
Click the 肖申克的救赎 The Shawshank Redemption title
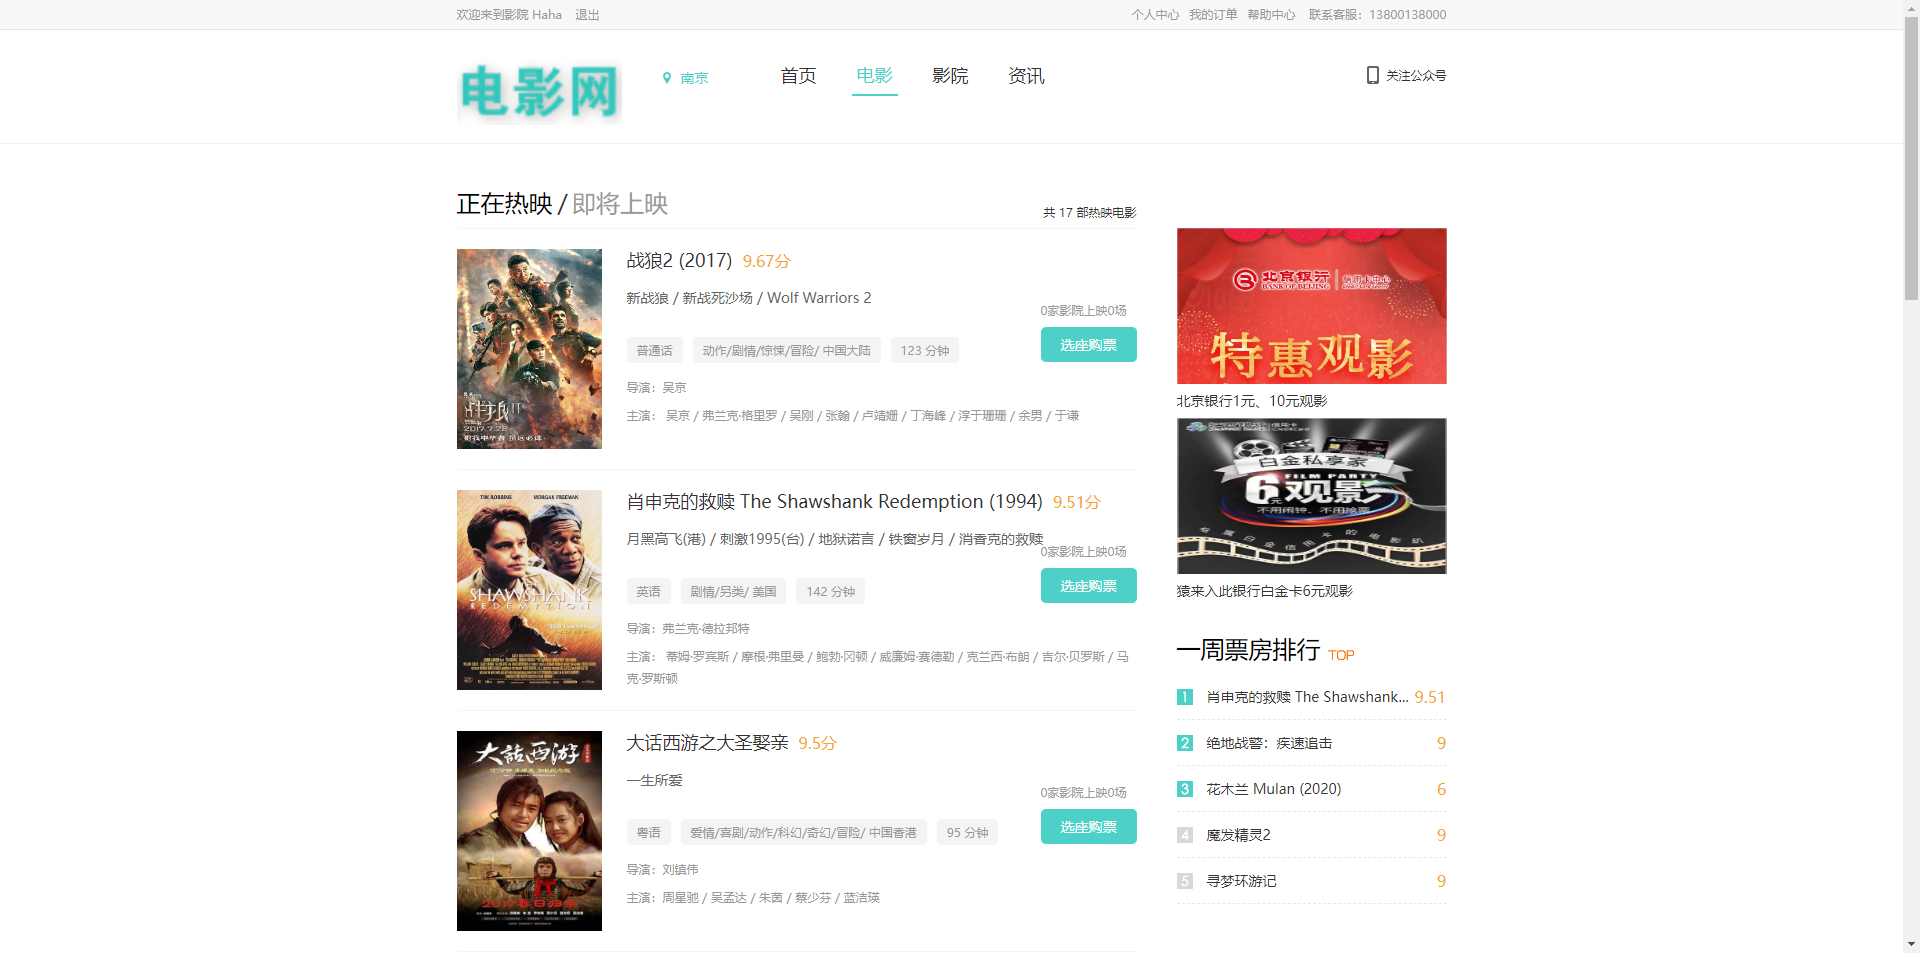click(834, 502)
